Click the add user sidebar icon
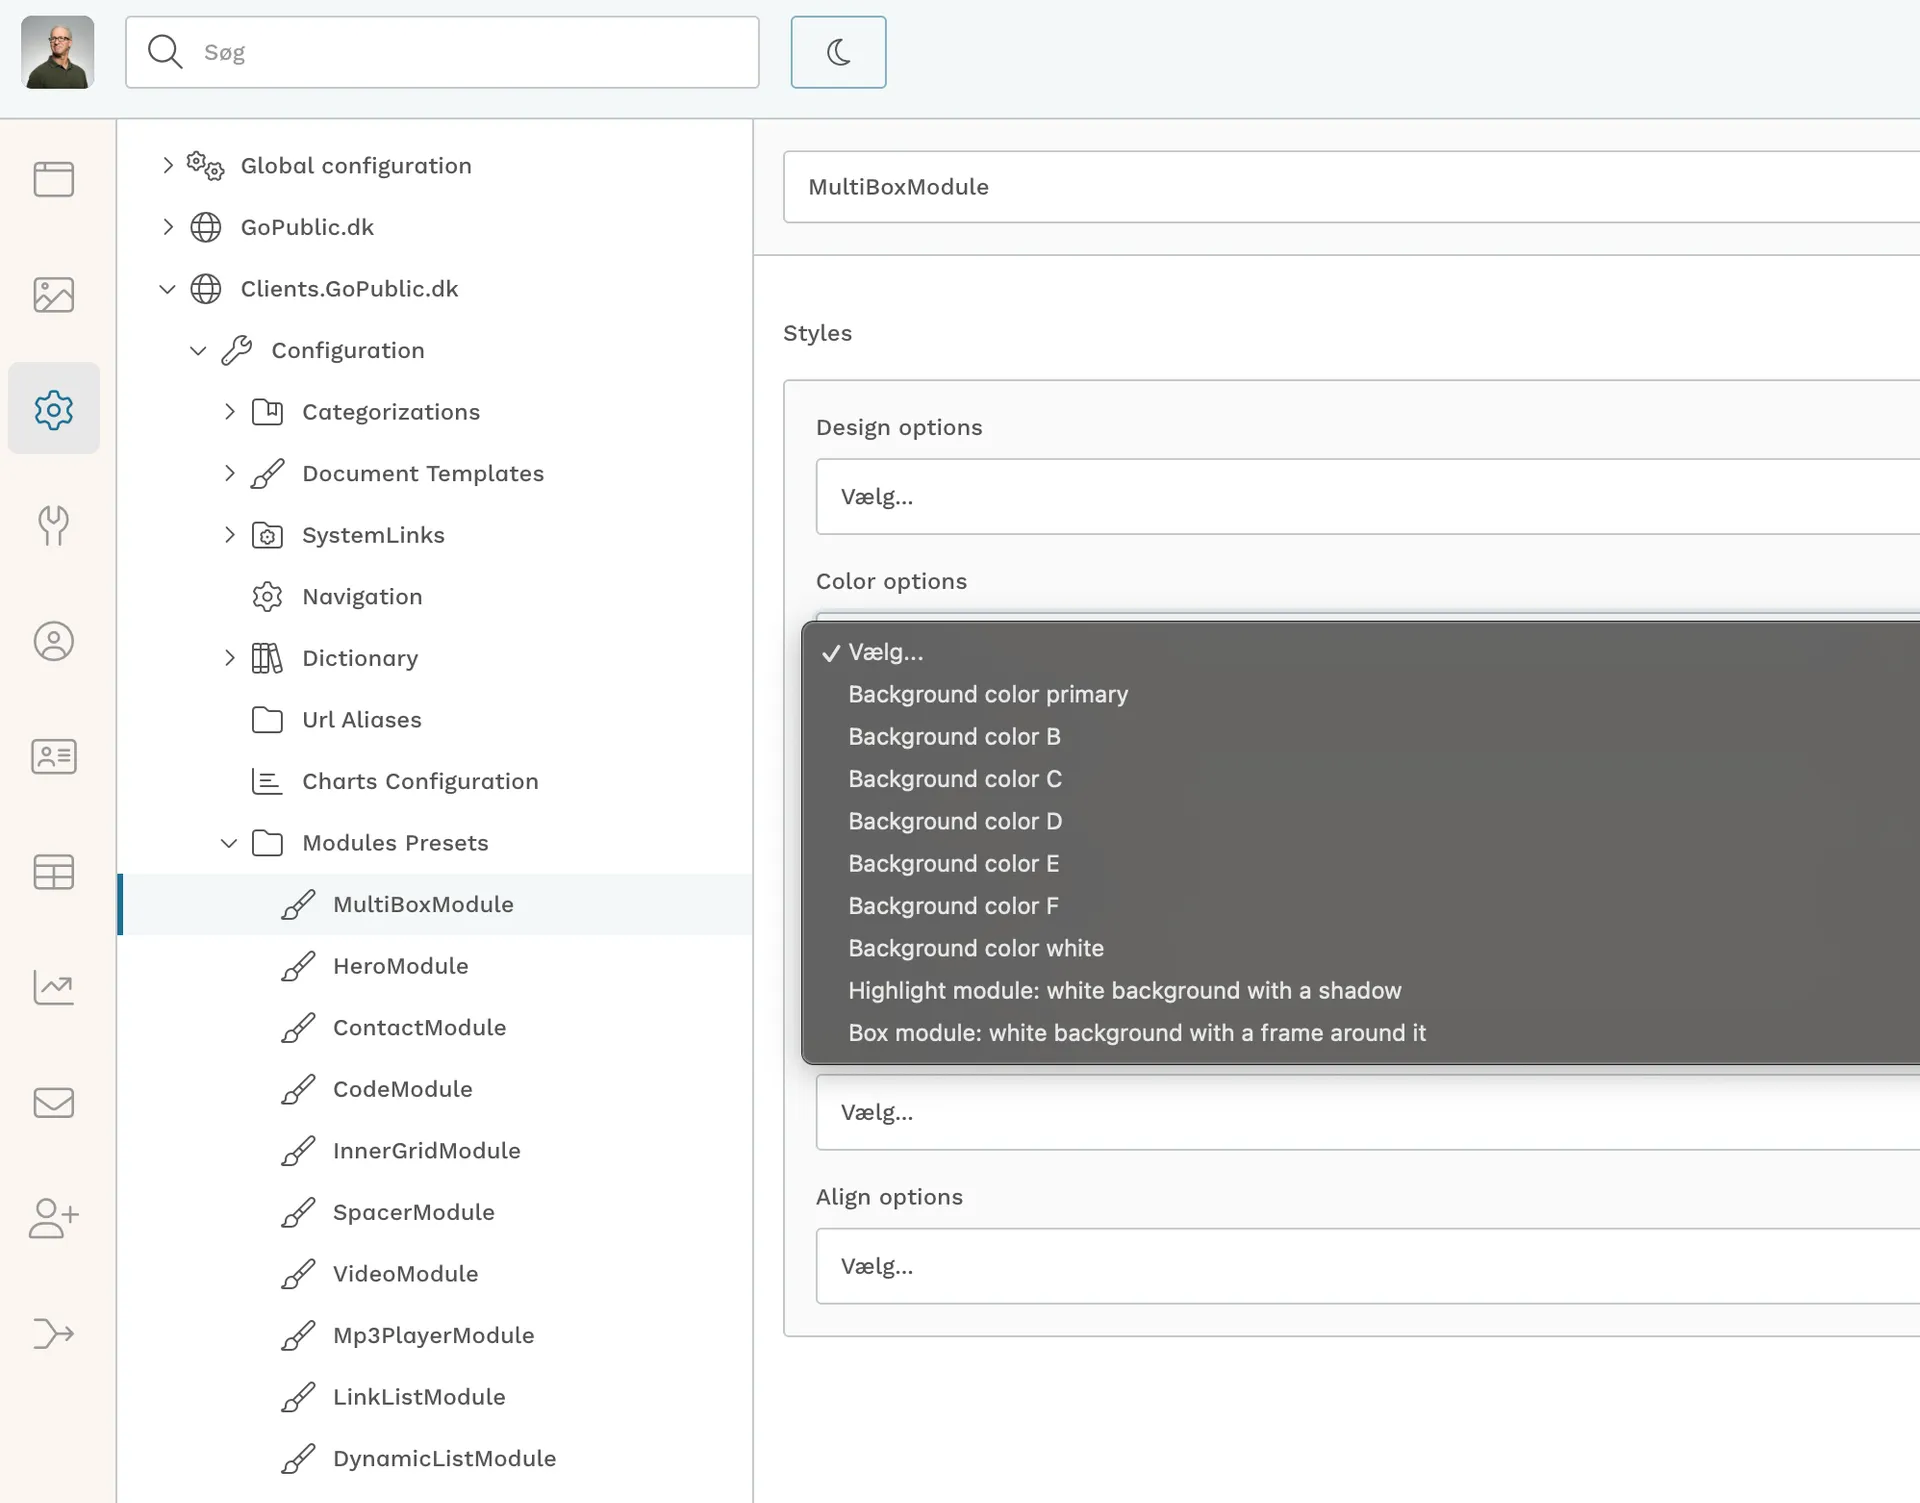The image size is (1920, 1503). tap(54, 1218)
